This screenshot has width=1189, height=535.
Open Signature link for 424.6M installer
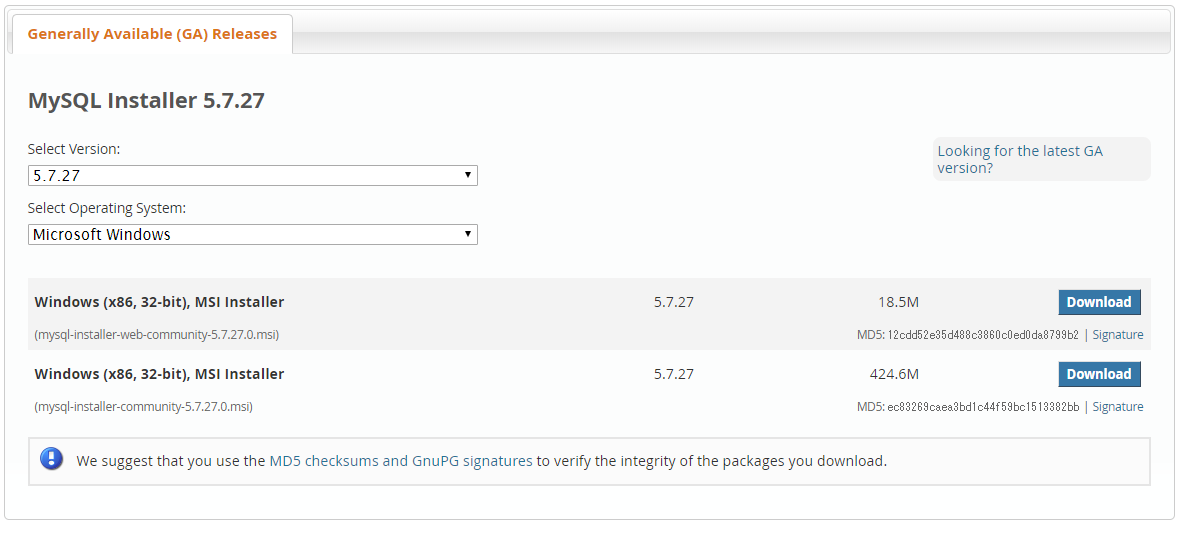[1118, 407]
